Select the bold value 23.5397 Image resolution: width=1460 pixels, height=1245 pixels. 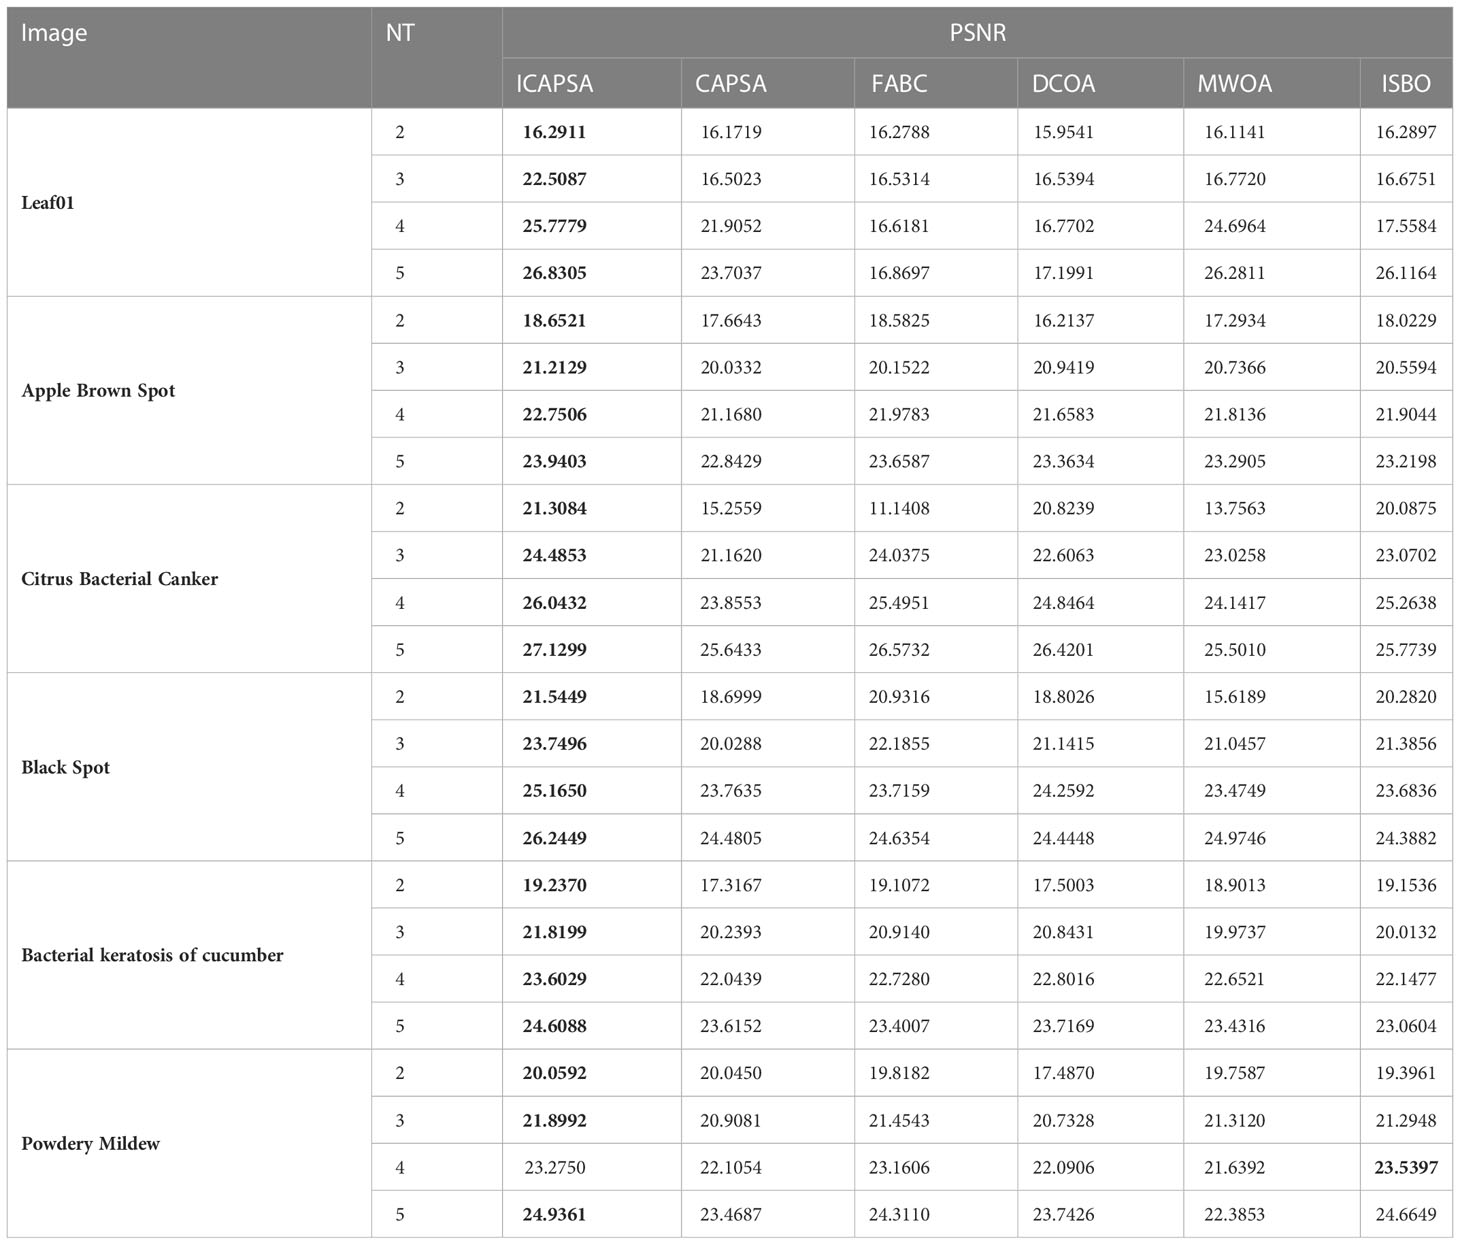tap(1406, 1168)
